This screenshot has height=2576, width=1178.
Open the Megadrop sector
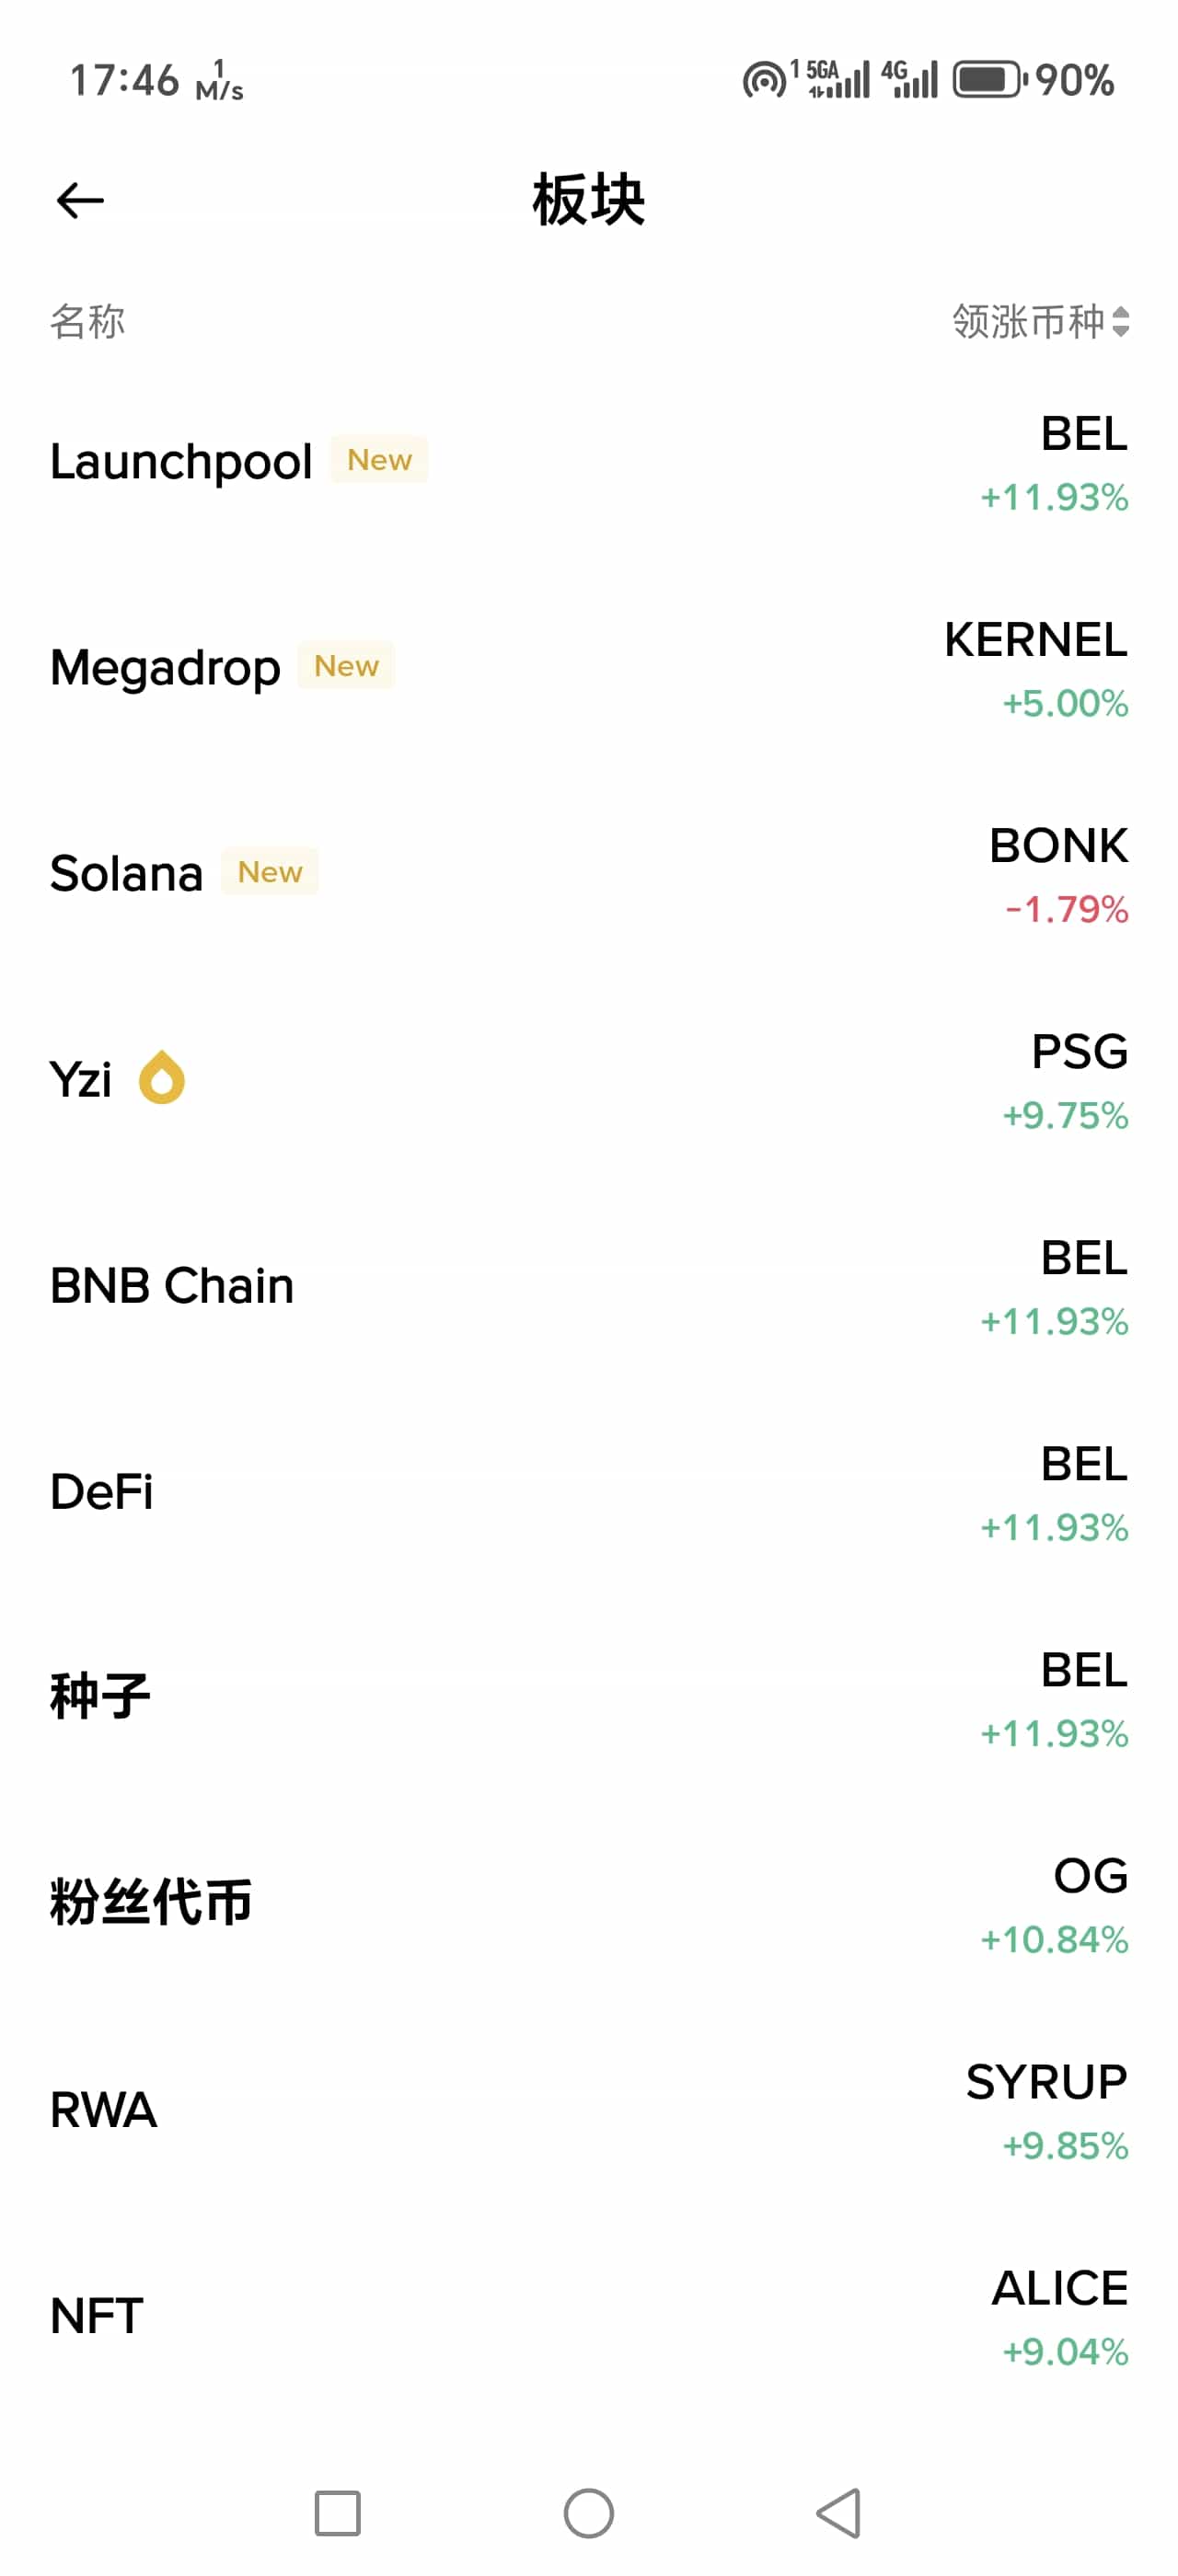pos(166,667)
